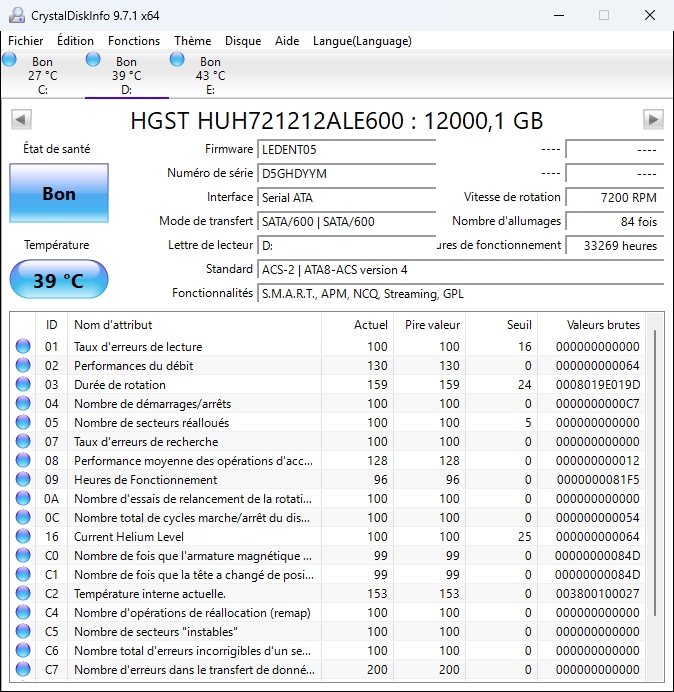
Task: Click the rotation speed 7200 RPM field
Action: click(614, 198)
